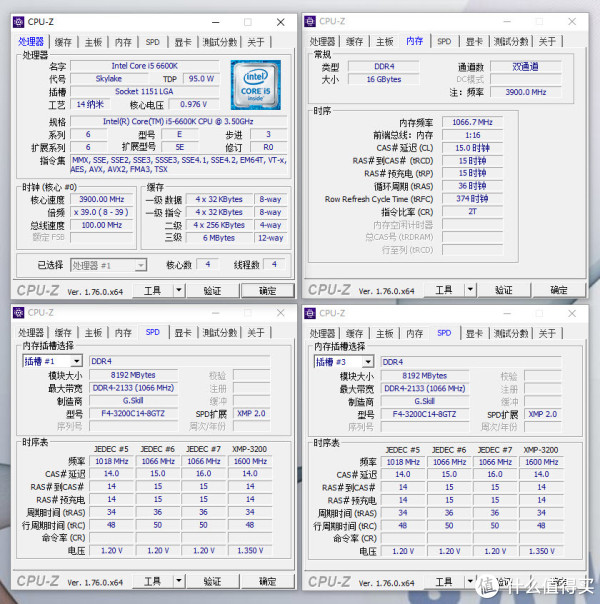This screenshot has width=600, height=604.
Task: Open 内存 tab in processor window
Action: (123, 42)
